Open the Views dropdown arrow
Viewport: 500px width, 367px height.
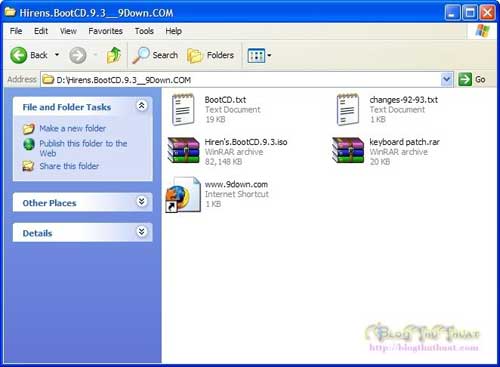[x=269, y=55]
